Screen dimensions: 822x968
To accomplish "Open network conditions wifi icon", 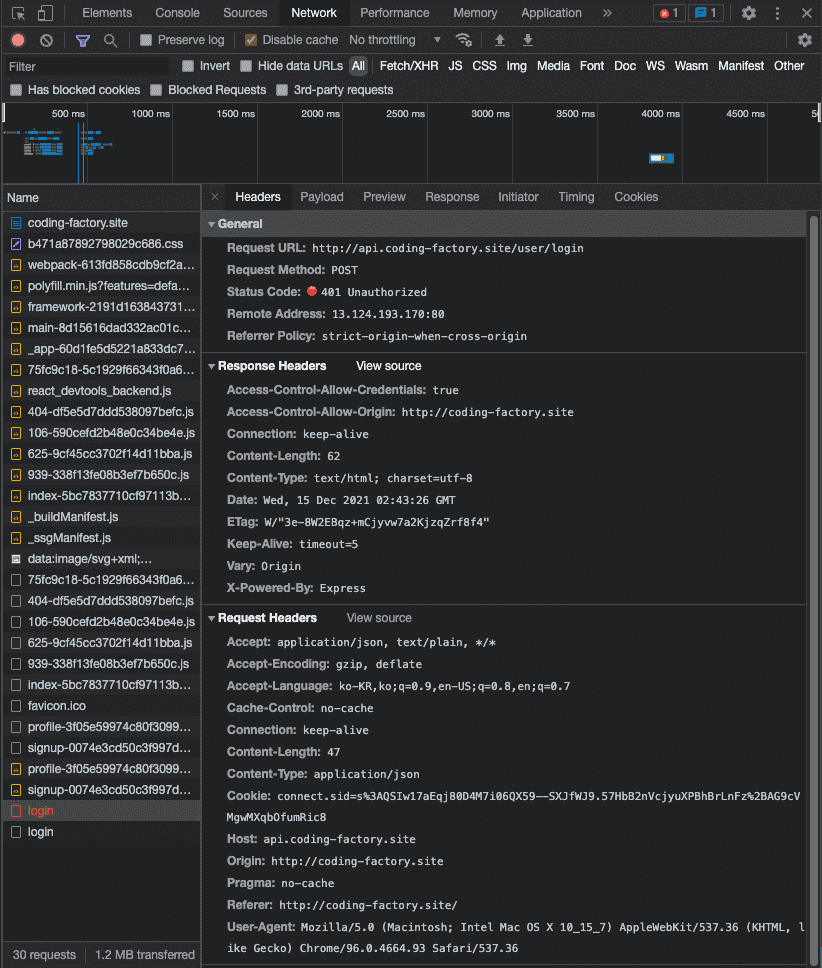I will [463, 40].
